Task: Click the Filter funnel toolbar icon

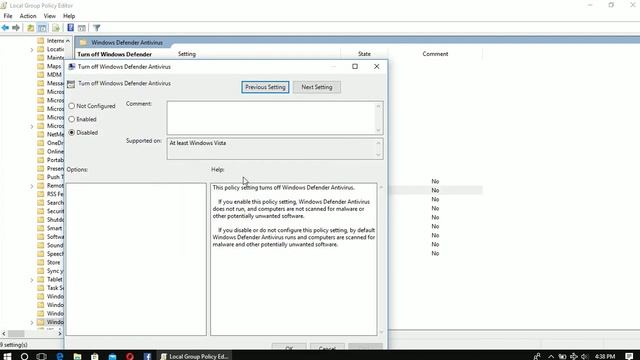Action: (97, 28)
